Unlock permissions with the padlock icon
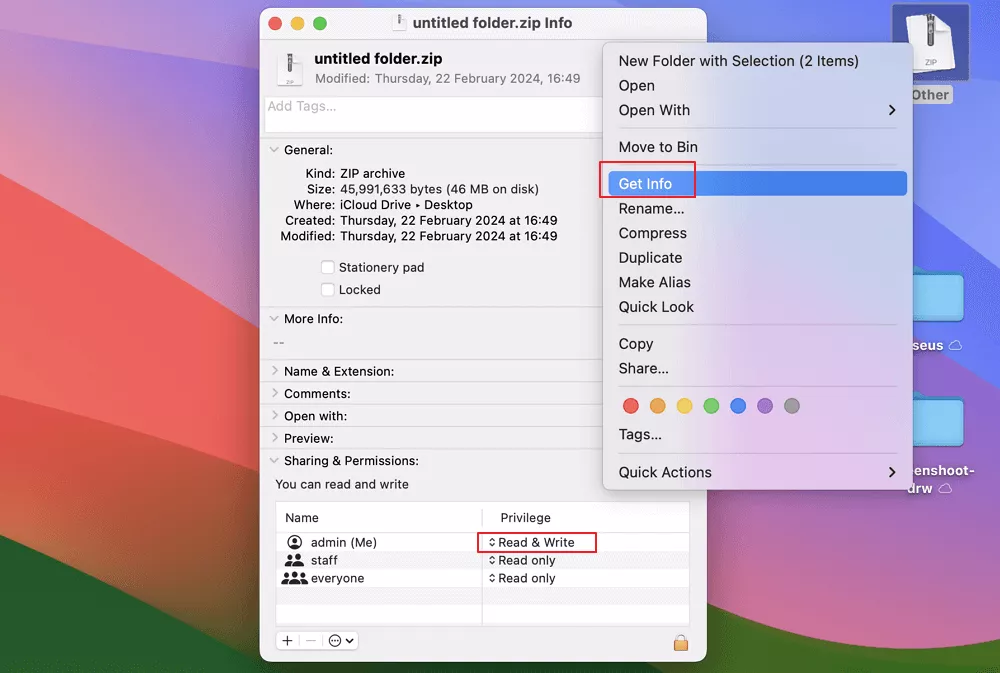1000x673 pixels. click(680, 642)
